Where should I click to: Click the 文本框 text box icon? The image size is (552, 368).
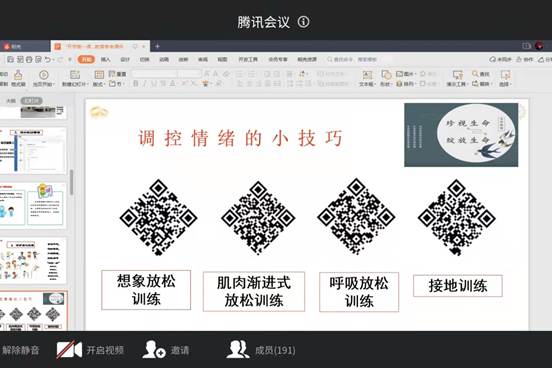point(367,75)
